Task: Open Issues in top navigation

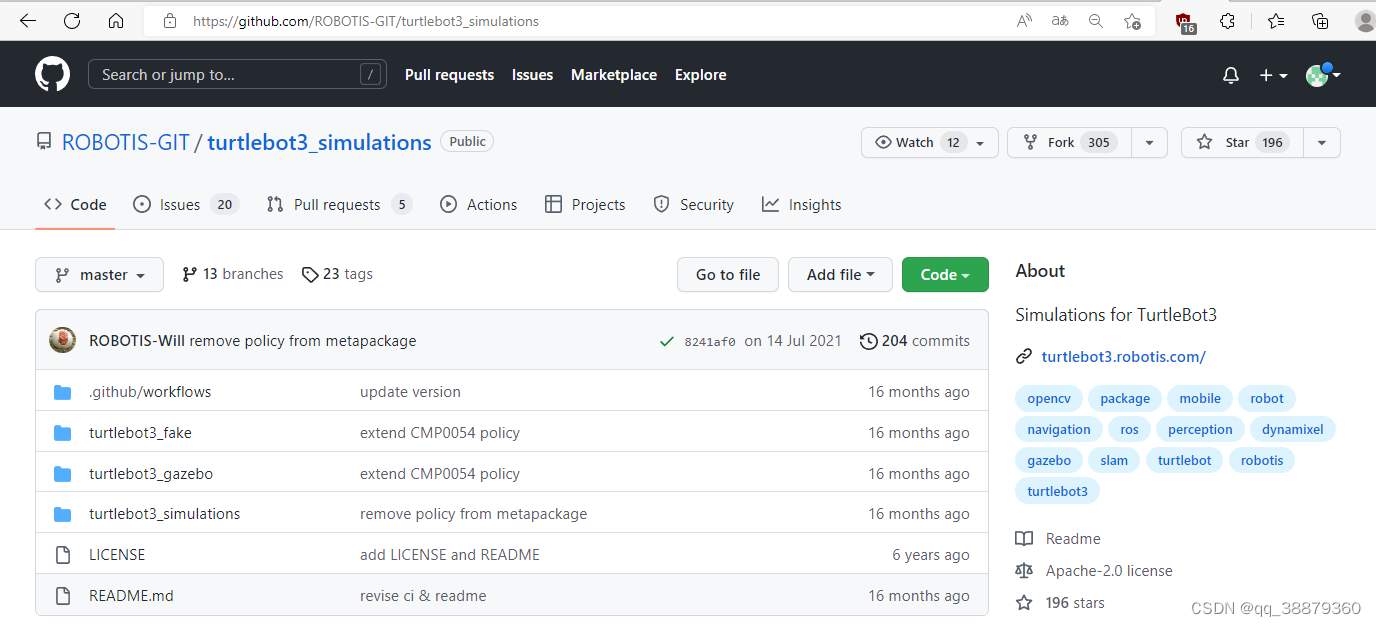Action: click(532, 75)
